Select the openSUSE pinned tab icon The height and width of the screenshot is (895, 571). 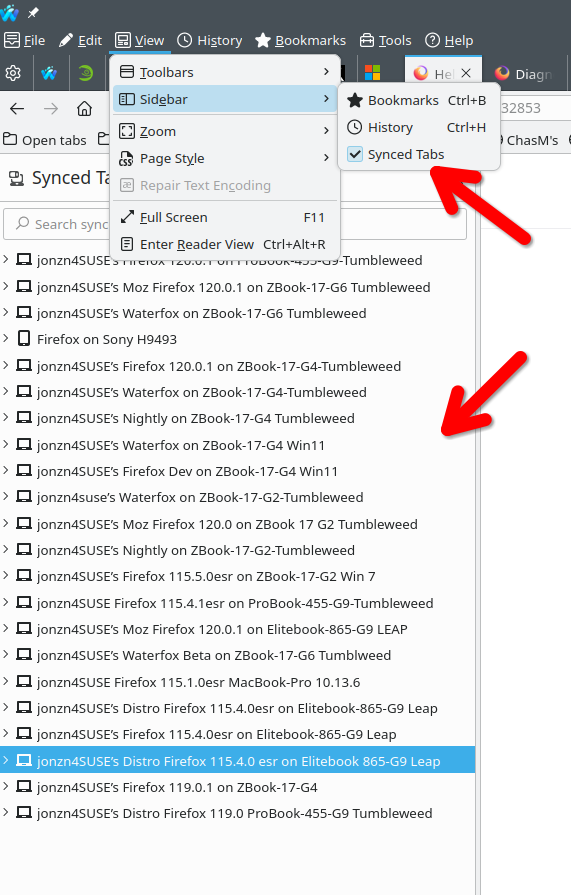(x=86, y=73)
